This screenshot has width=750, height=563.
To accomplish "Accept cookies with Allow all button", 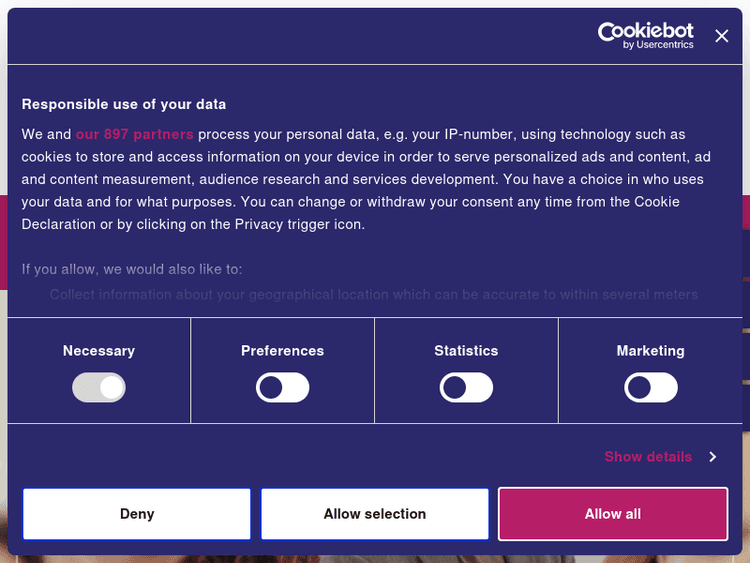I will [x=613, y=514].
